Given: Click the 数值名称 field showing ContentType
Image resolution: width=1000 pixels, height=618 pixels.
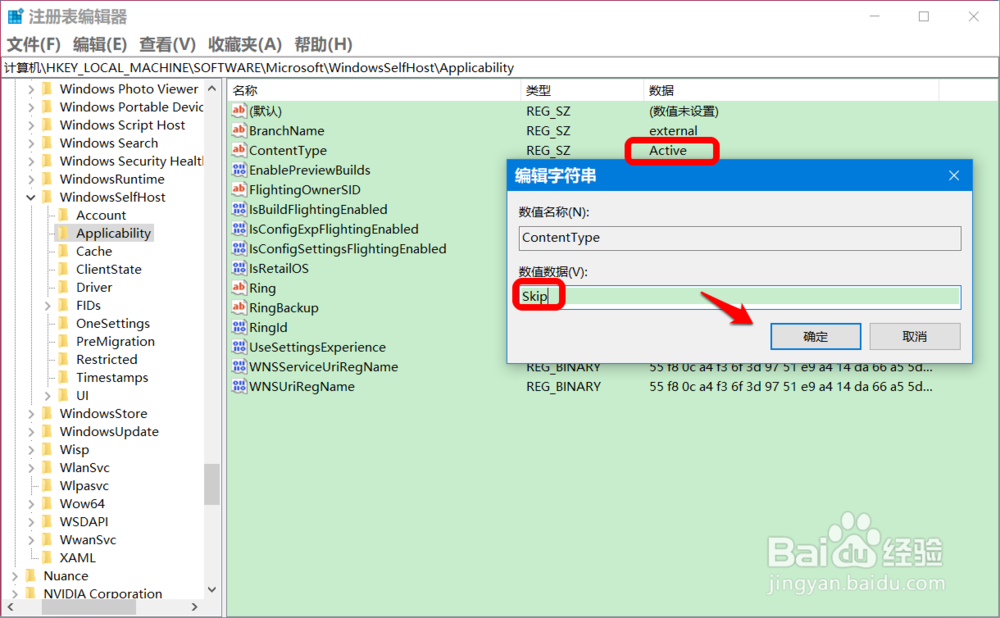Looking at the screenshot, I should [740, 238].
